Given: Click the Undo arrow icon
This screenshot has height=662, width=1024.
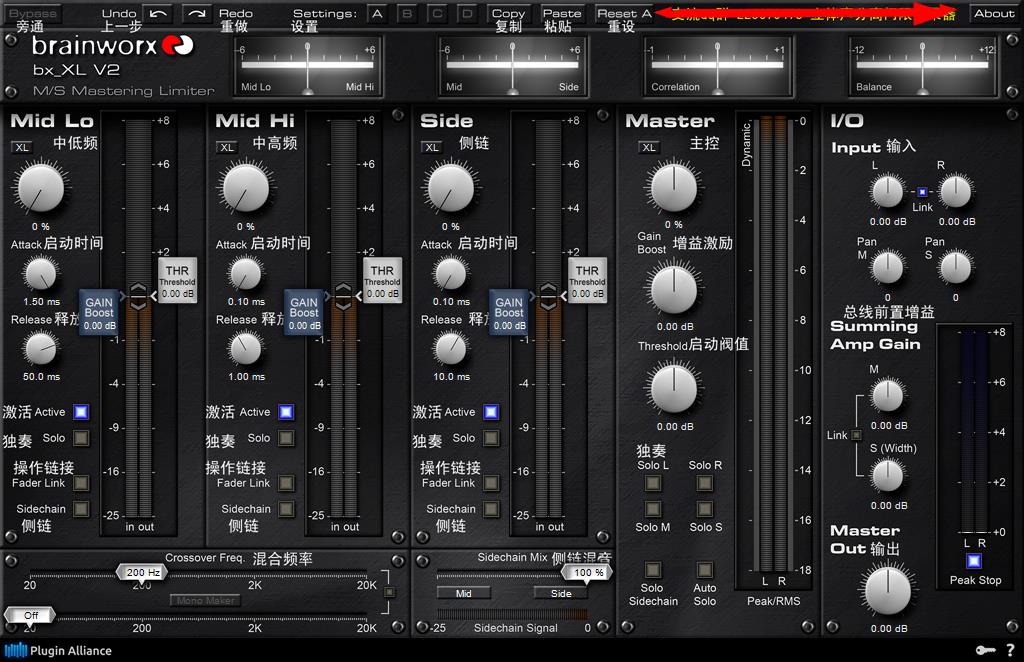Looking at the screenshot, I should tap(158, 14).
